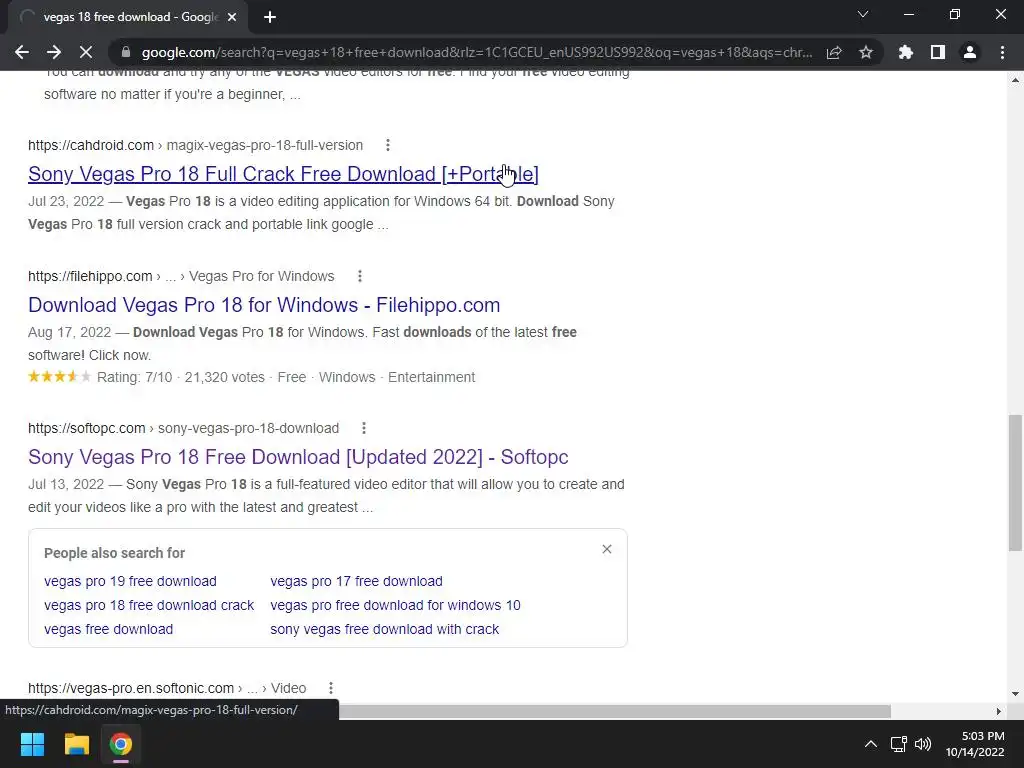Select the vegas 18 free download tab
The width and height of the screenshot is (1024, 768).
129,17
